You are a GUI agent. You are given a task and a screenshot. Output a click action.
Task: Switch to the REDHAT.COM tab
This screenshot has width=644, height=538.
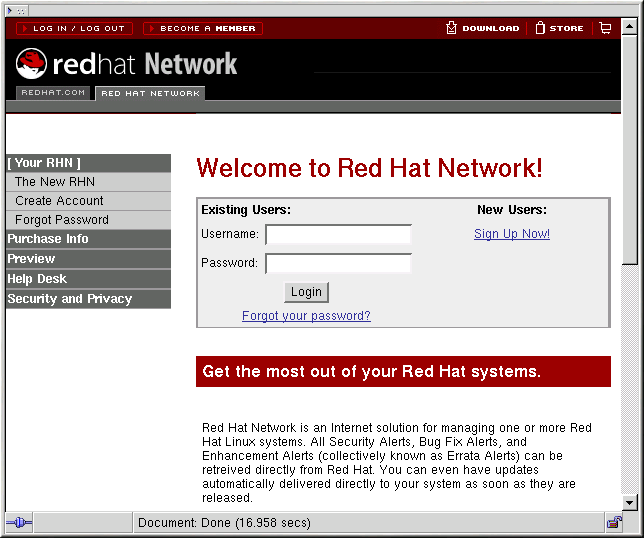52,93
